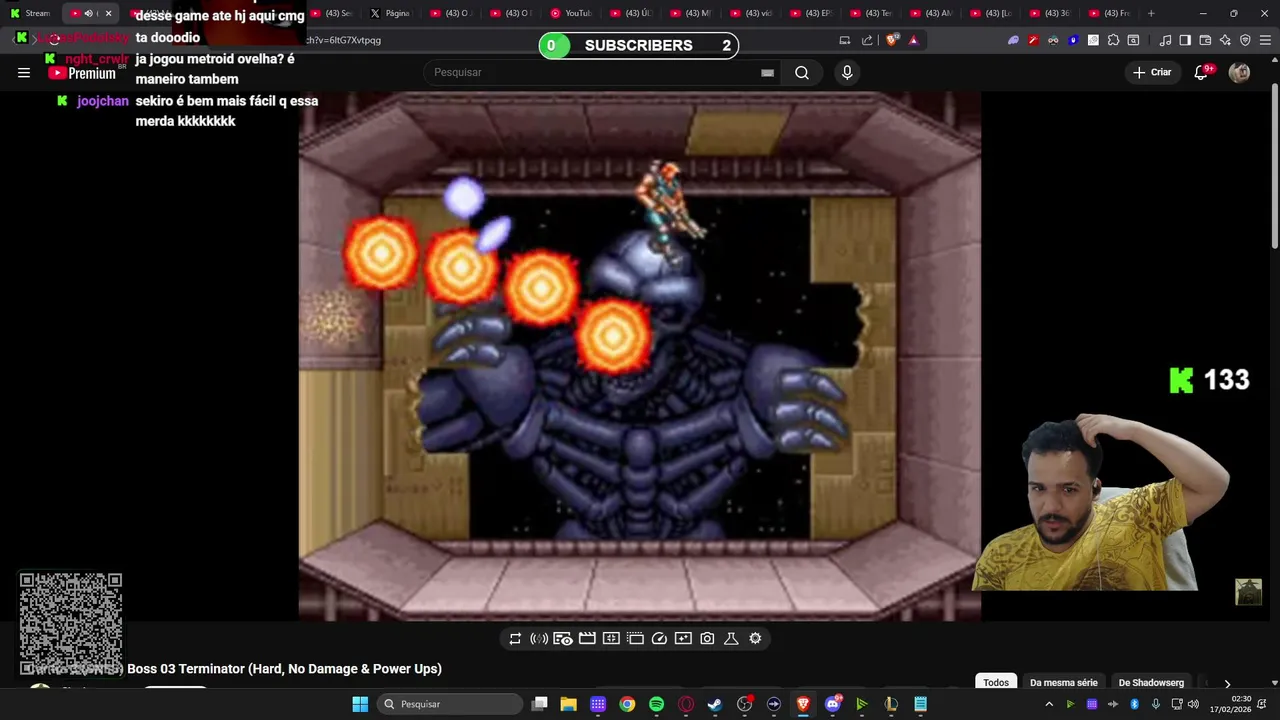Open Leo AI sparkle icon
This screenshot has height=720, width=1280.
click(1225, 40)
